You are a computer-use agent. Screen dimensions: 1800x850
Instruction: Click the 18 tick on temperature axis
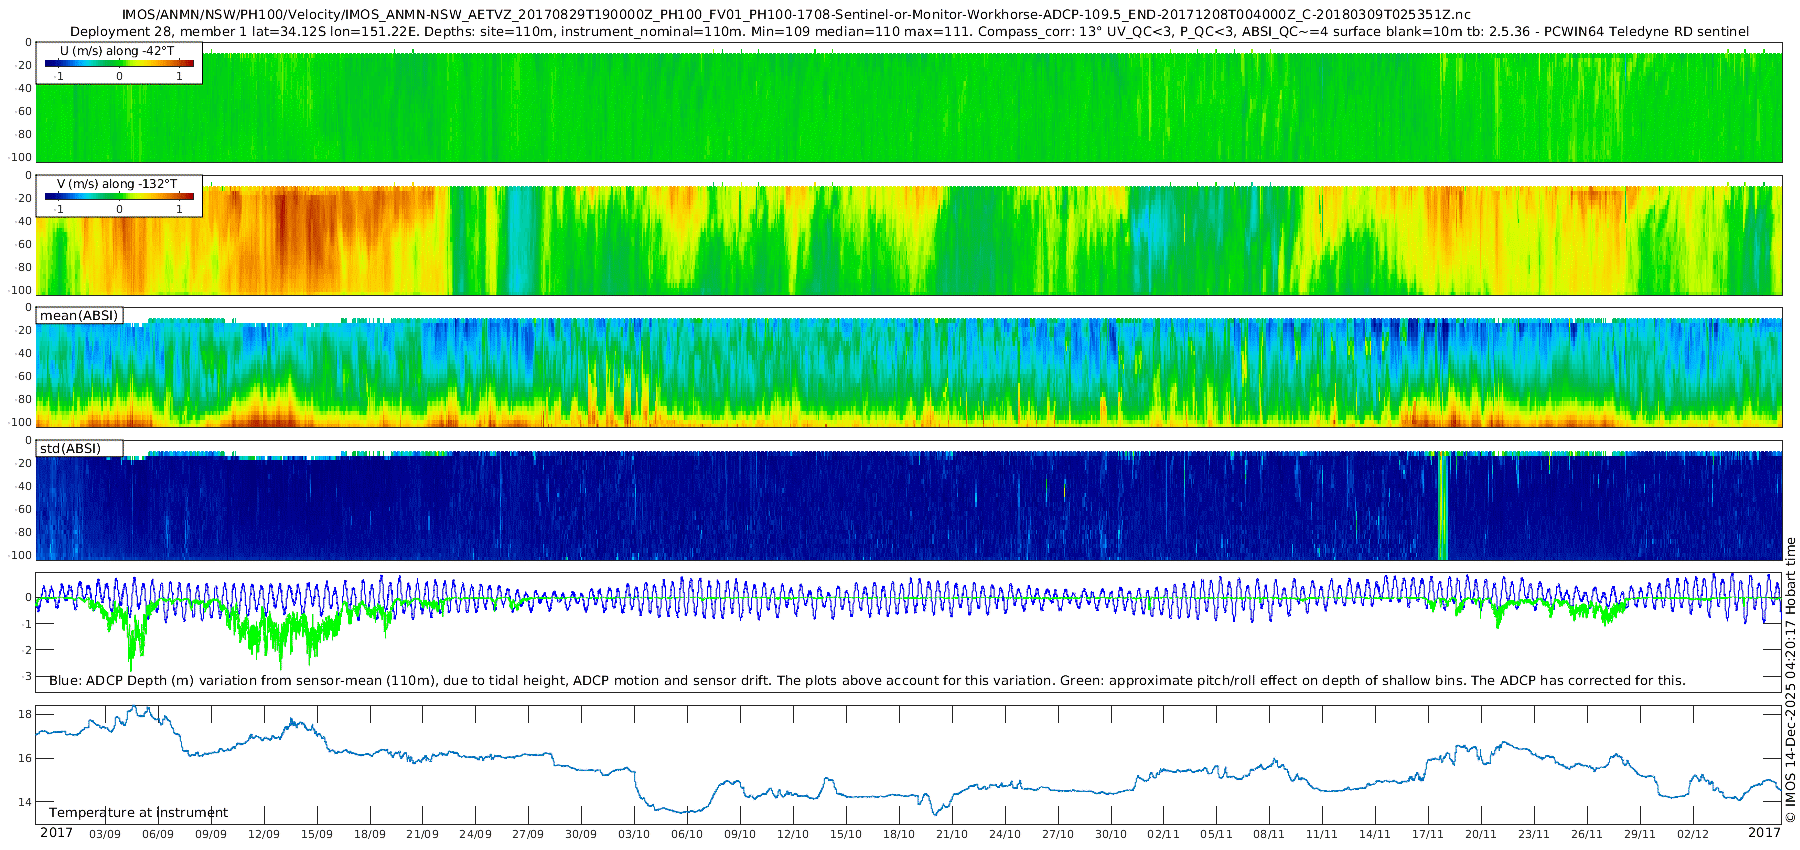coord(26,714)
